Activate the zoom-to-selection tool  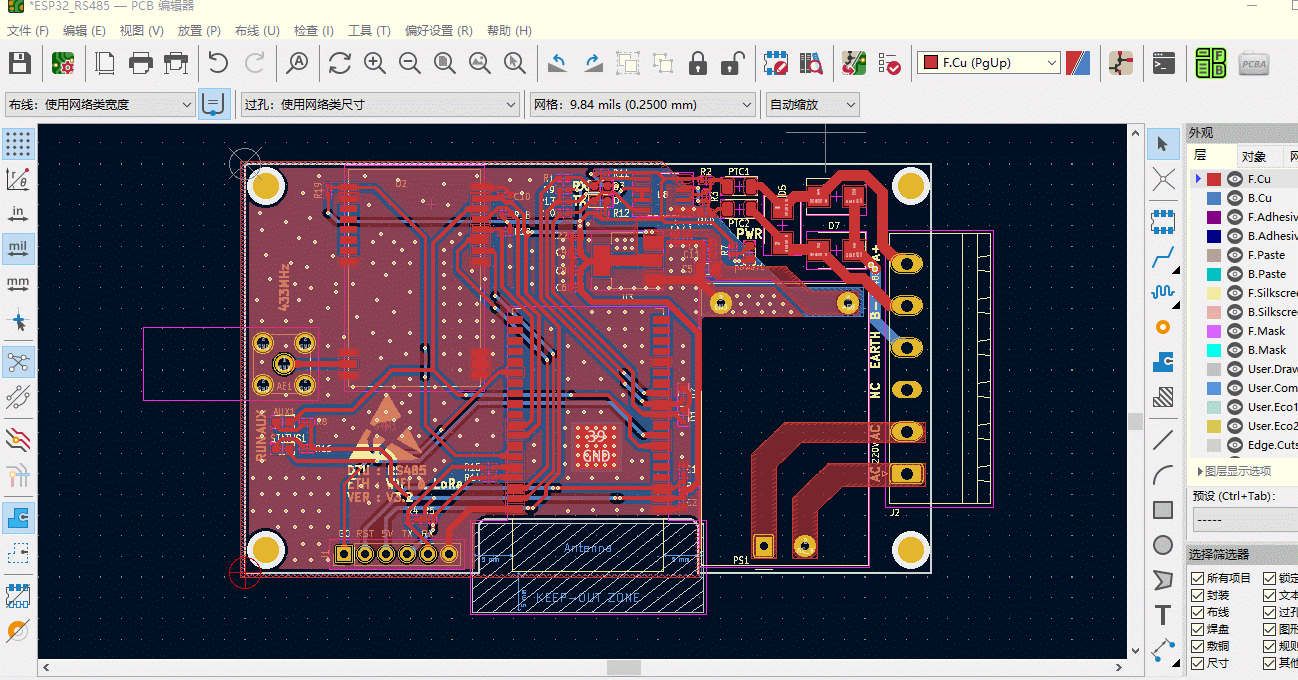pyautogui.click(x=515, y=64)
